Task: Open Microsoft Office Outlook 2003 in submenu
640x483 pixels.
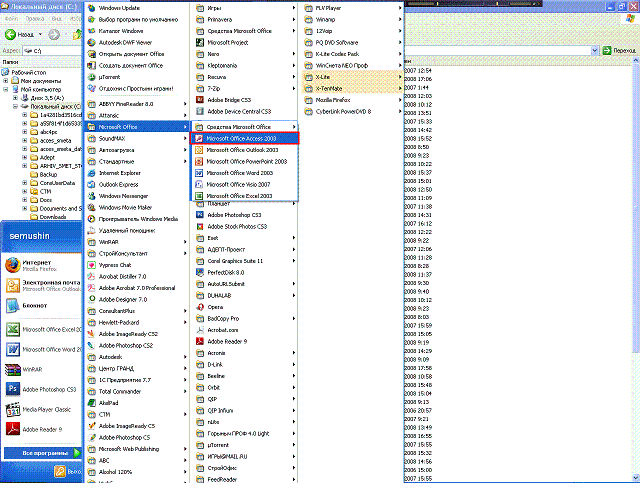Action: point(245,150)
